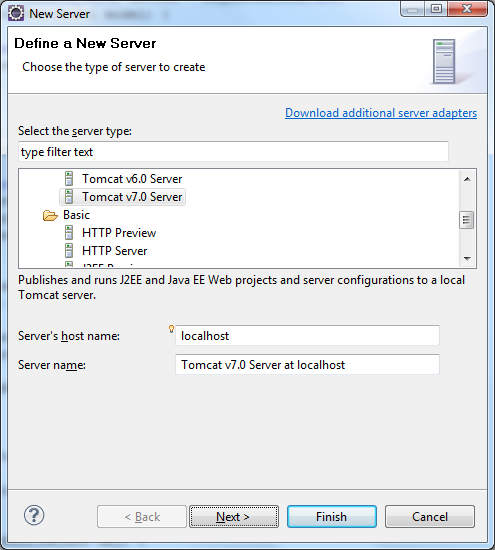Image resolution: width=495 pixels, height=550 pixels.
Task: Cancel the New Server dialog
Action: [430, 517]
